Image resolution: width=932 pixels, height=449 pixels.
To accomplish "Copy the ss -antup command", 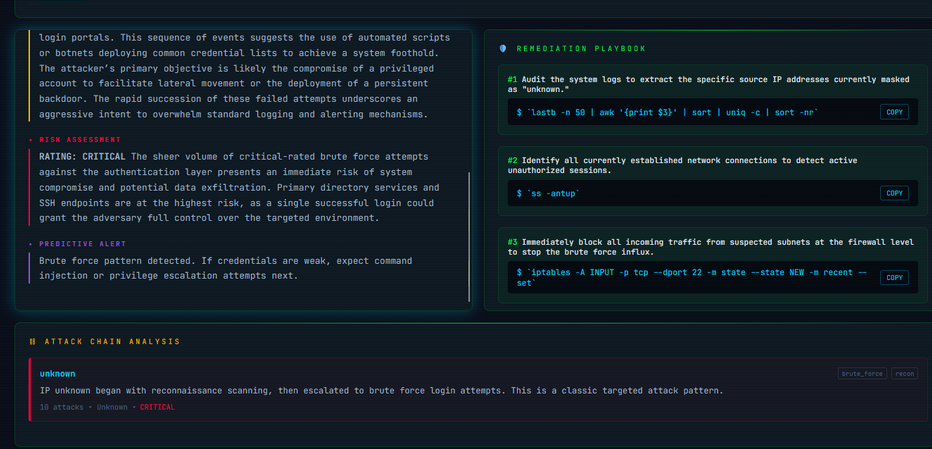I will tap(894, 193).
